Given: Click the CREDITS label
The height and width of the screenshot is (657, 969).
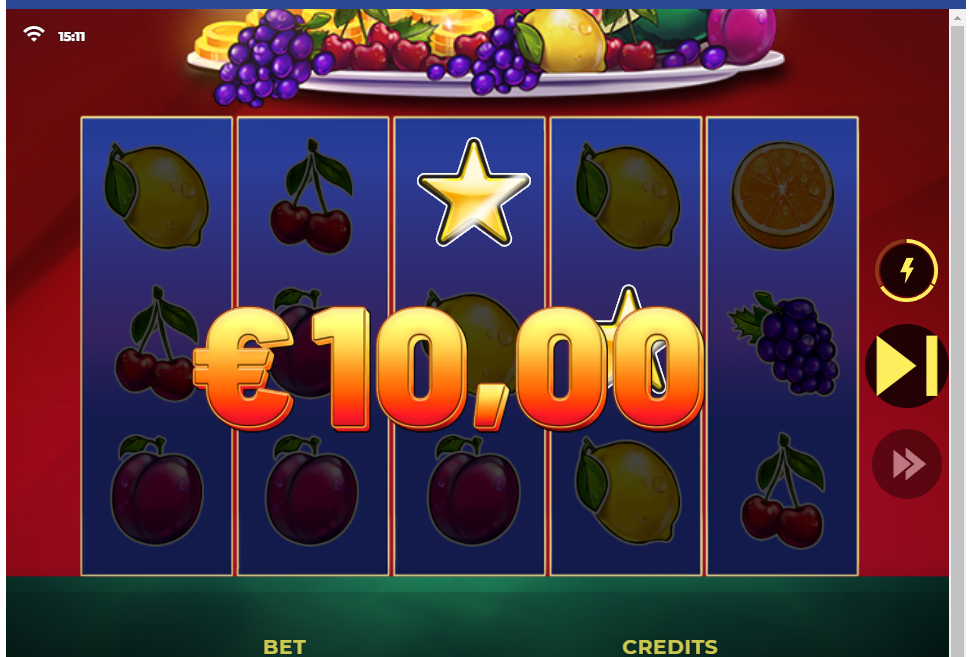Looking at the screenshot, I should point(670,647).
